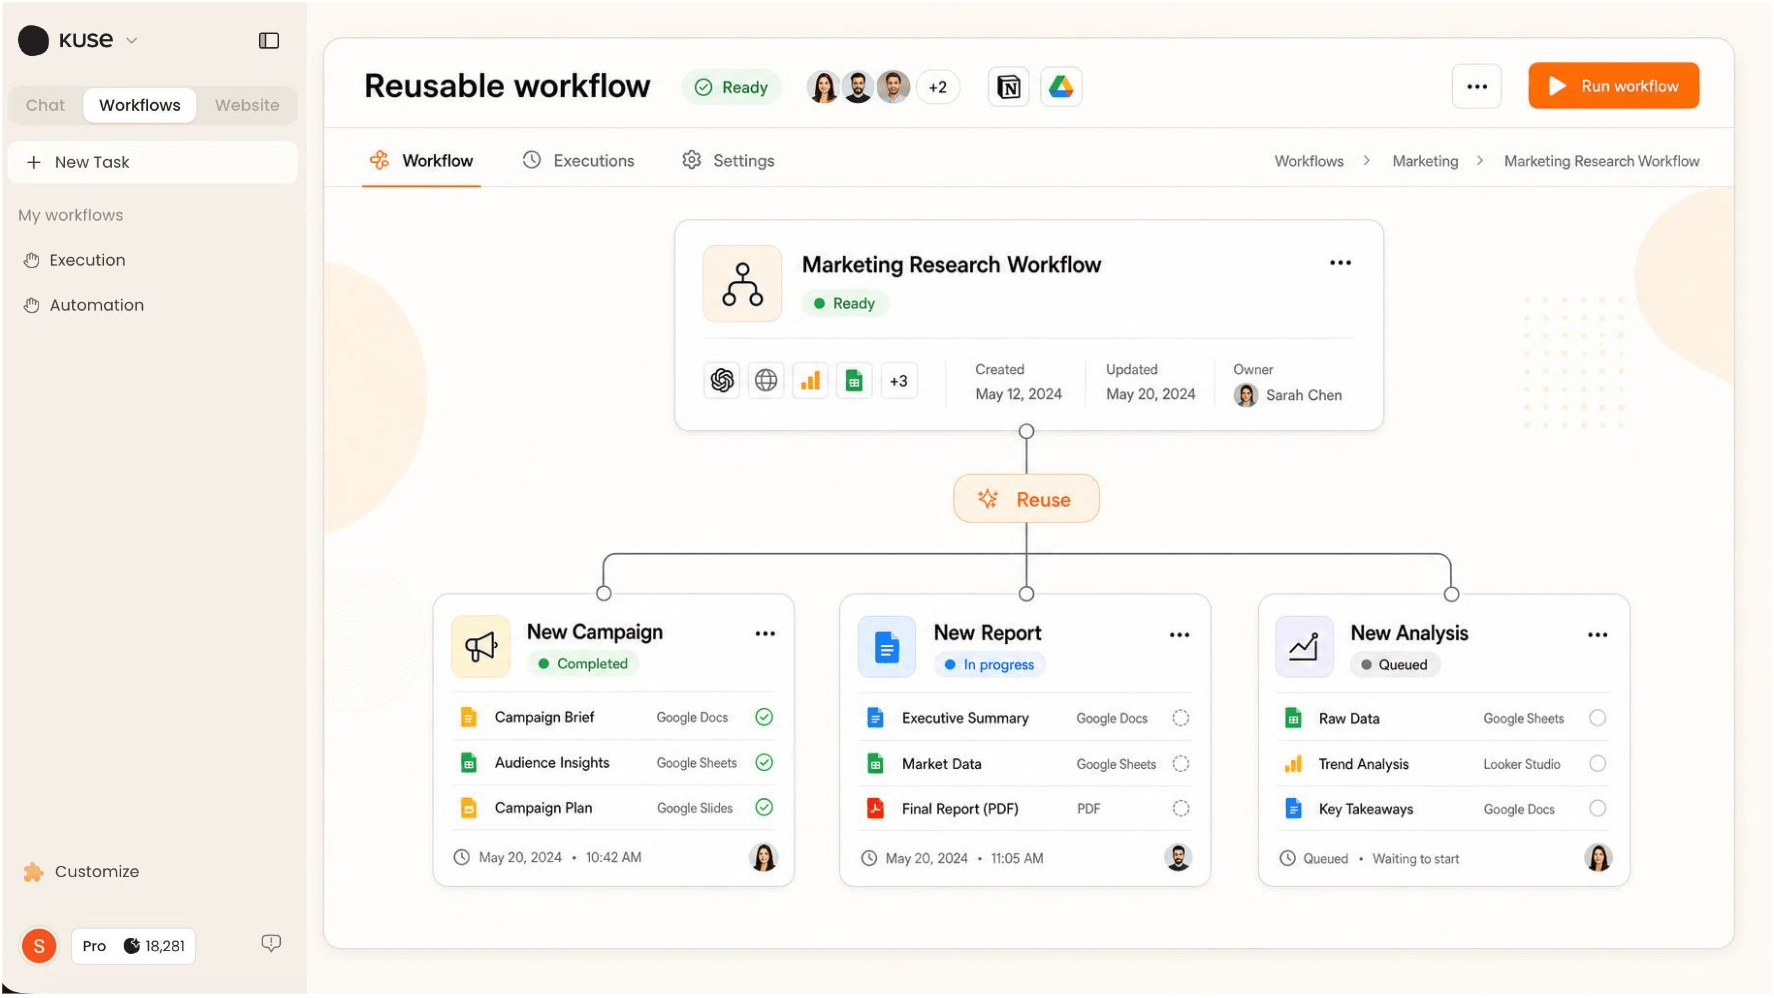Screen dimensions: 1774x998
Task: Open the Google Drive integration icon
Action: (x=1061, y=87)
